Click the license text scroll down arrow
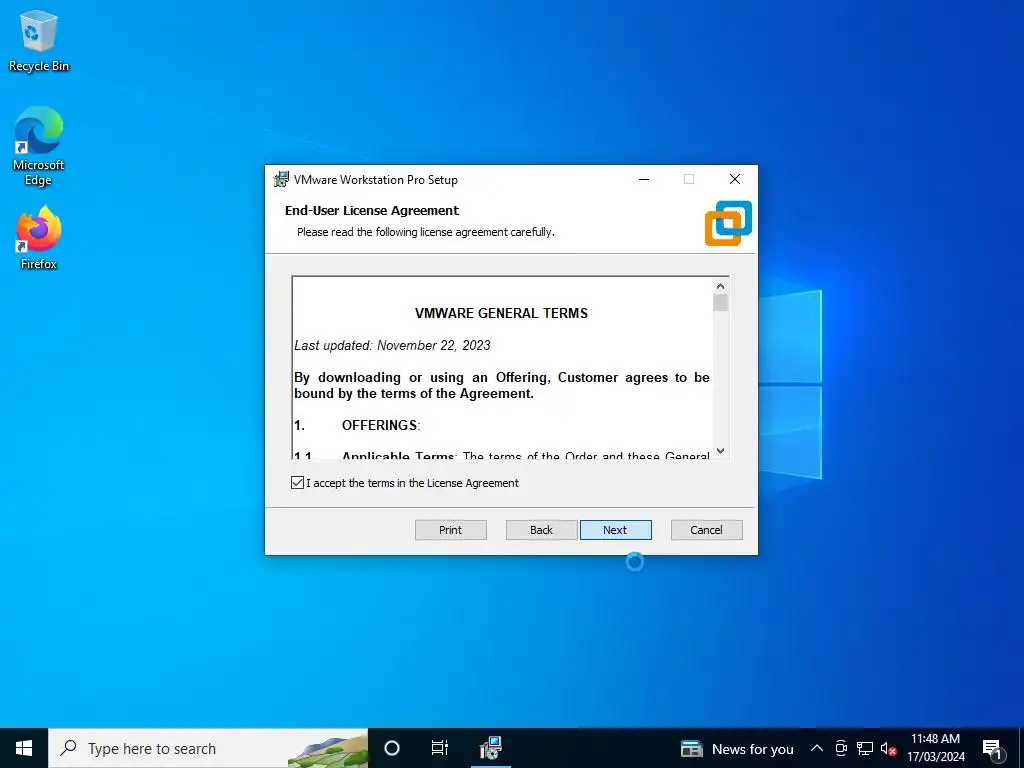1024x768 pixels. click(x=720, y=451)
